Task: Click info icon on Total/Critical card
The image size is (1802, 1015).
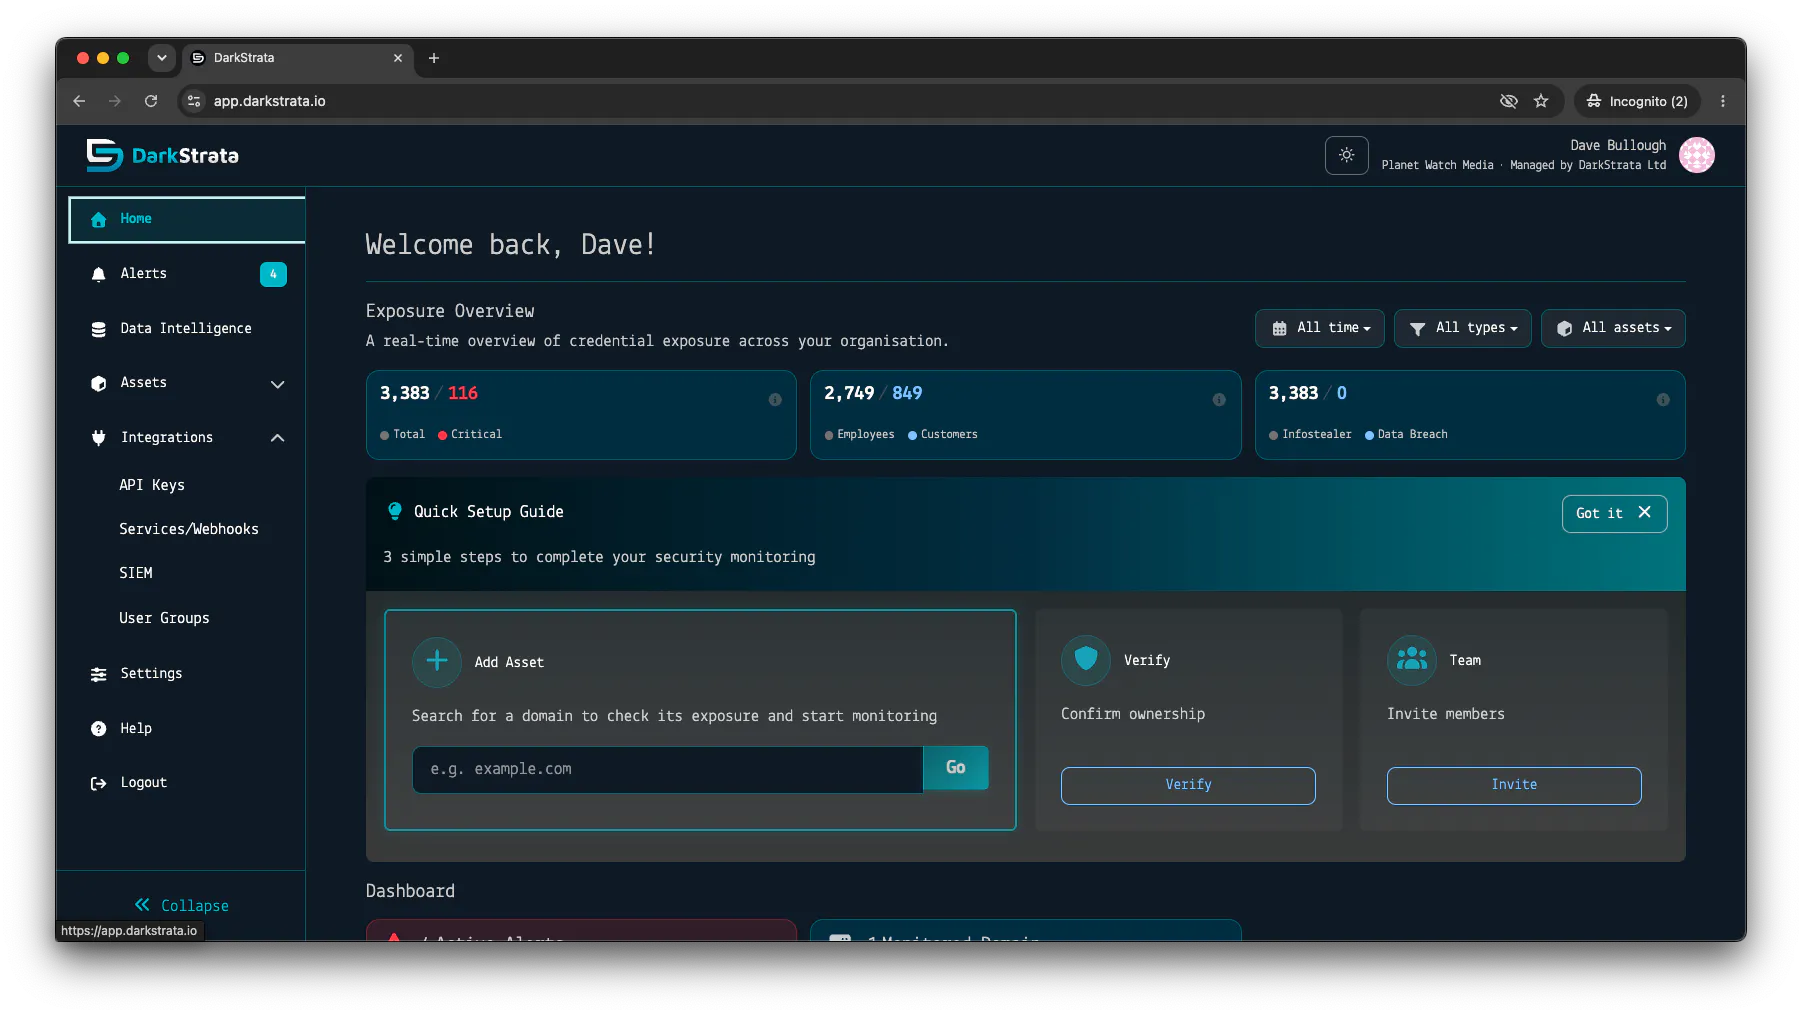Action: point(775,400)
